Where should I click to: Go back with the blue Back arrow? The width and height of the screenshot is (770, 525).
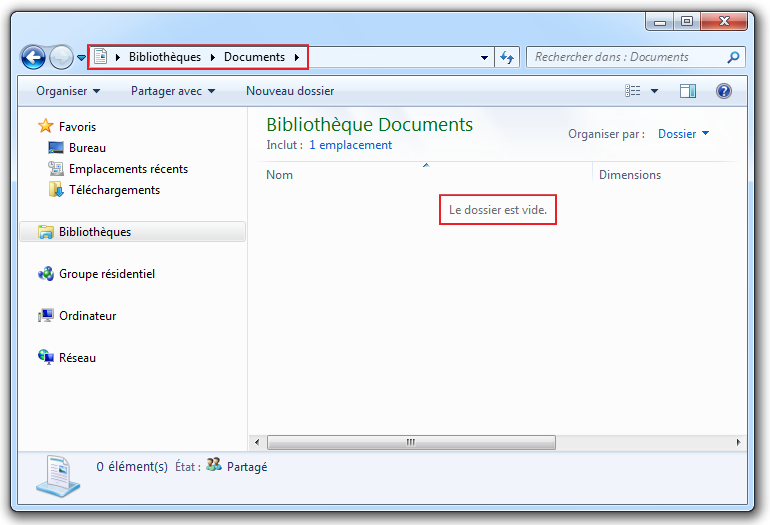click(x=33, y=57)
